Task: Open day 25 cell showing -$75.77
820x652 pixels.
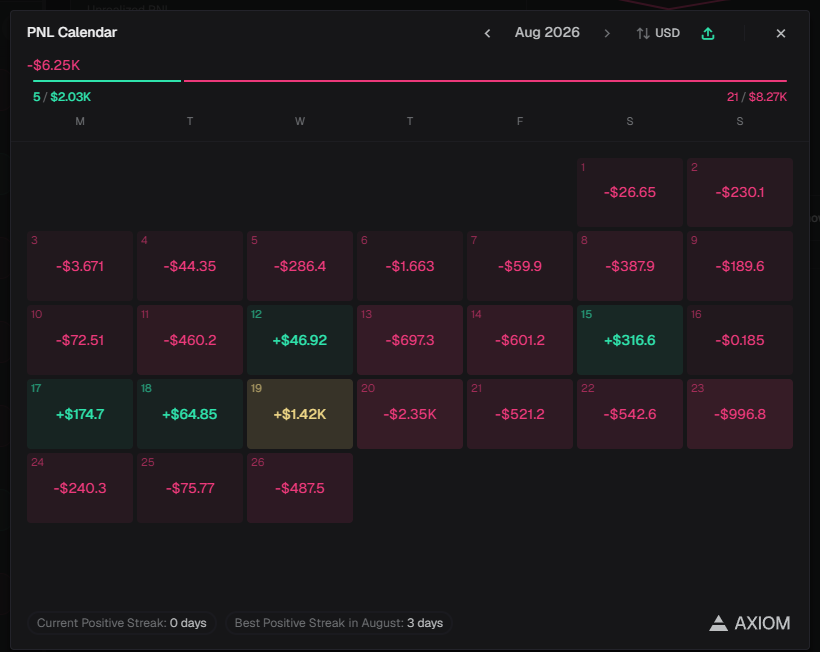Action: point(190,488)
